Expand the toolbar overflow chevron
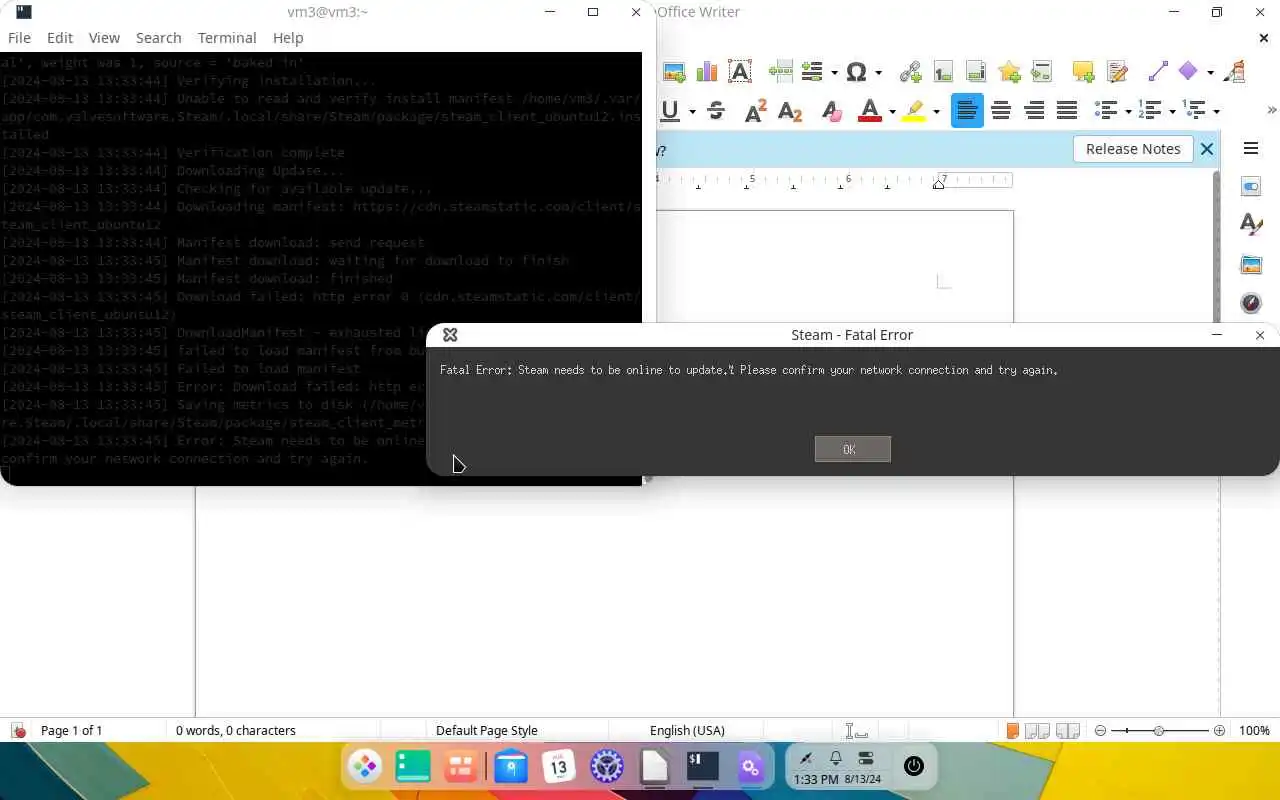The width and height of the screenshot is (1280, 800). pos(1271,111)
